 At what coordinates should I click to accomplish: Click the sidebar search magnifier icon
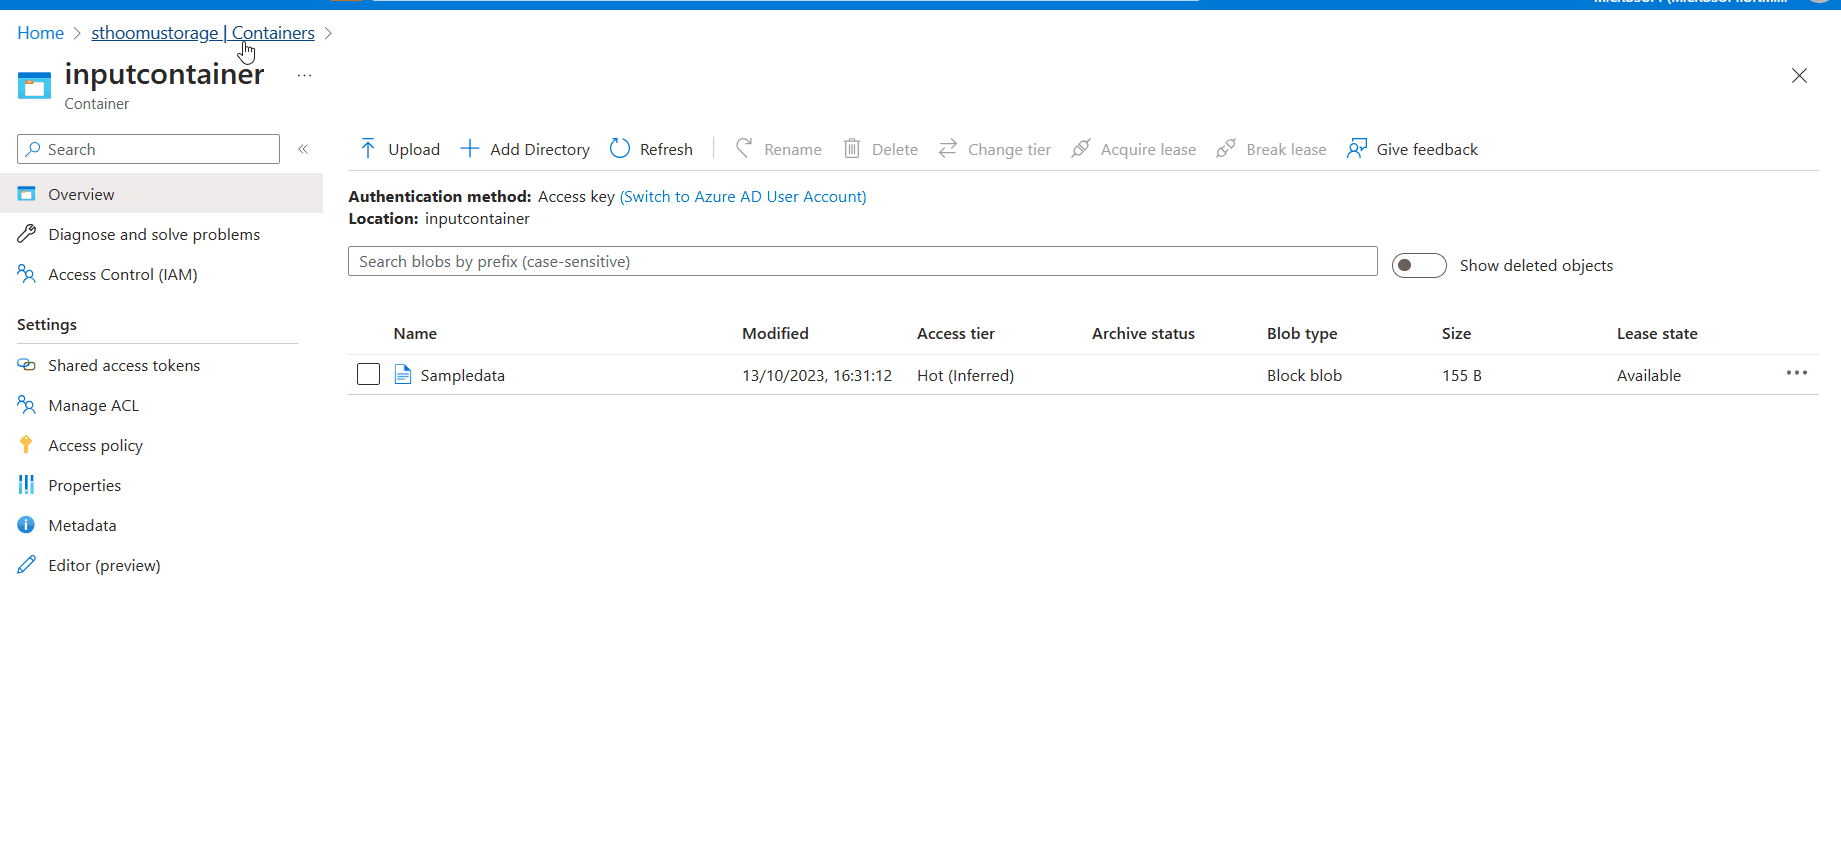click(35, 149)
